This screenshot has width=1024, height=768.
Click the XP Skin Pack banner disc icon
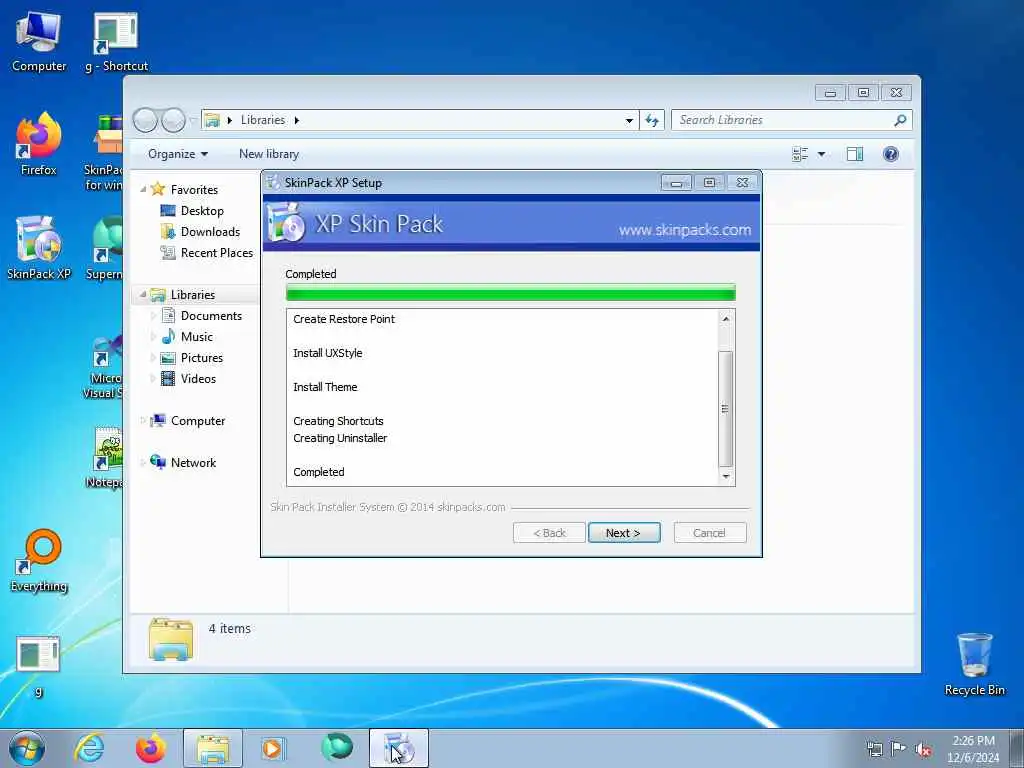tap(285, 223)
